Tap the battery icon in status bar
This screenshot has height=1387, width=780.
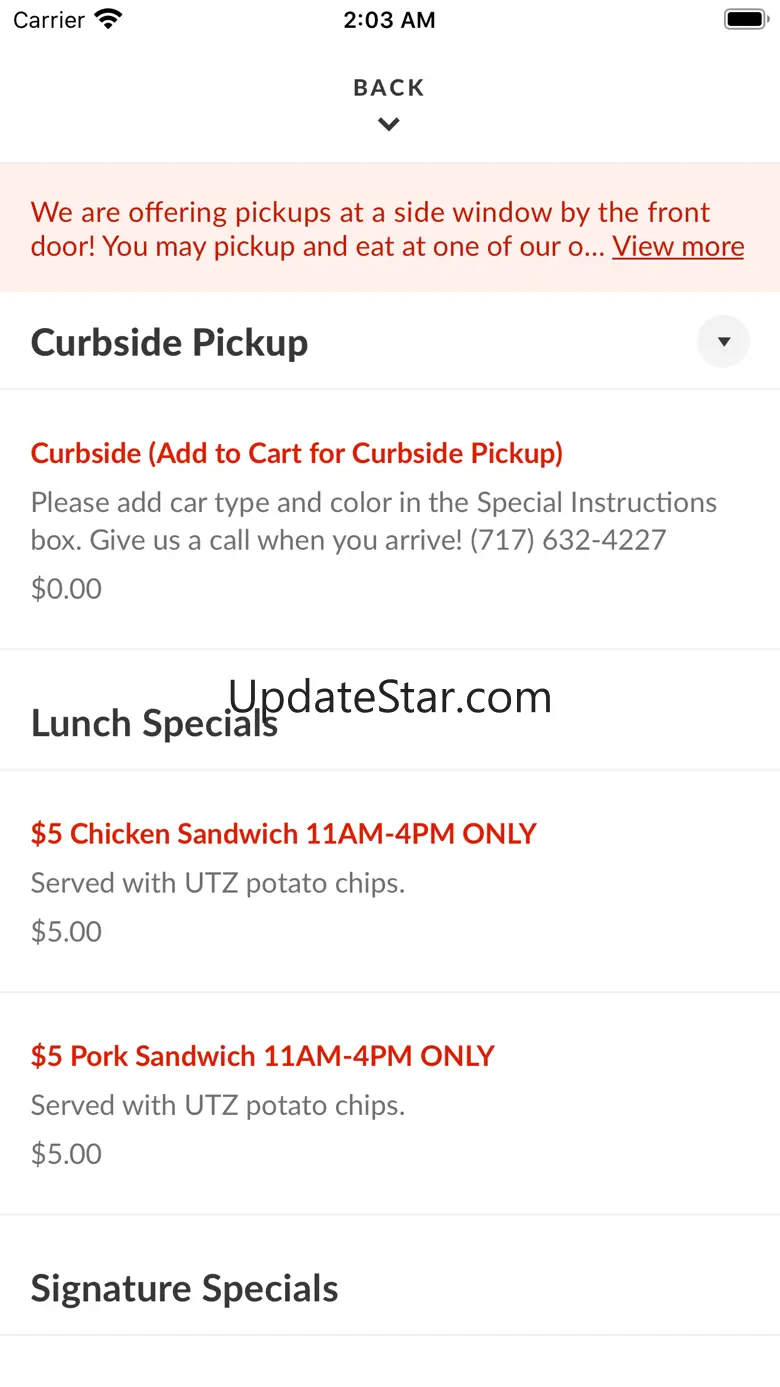tap(744, 20)
